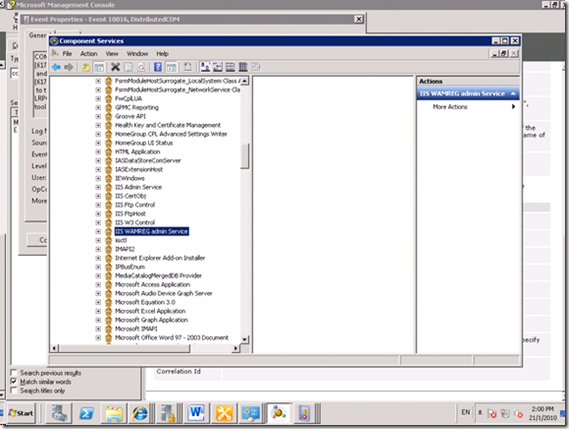Screen dimensions: 569x429
Task: Select the FwCplLUA tree item
Action: click(128, 99)
